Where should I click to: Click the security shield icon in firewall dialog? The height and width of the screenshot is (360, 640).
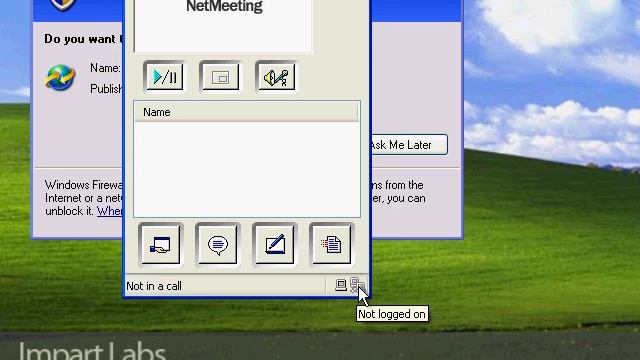click(63, 4)
